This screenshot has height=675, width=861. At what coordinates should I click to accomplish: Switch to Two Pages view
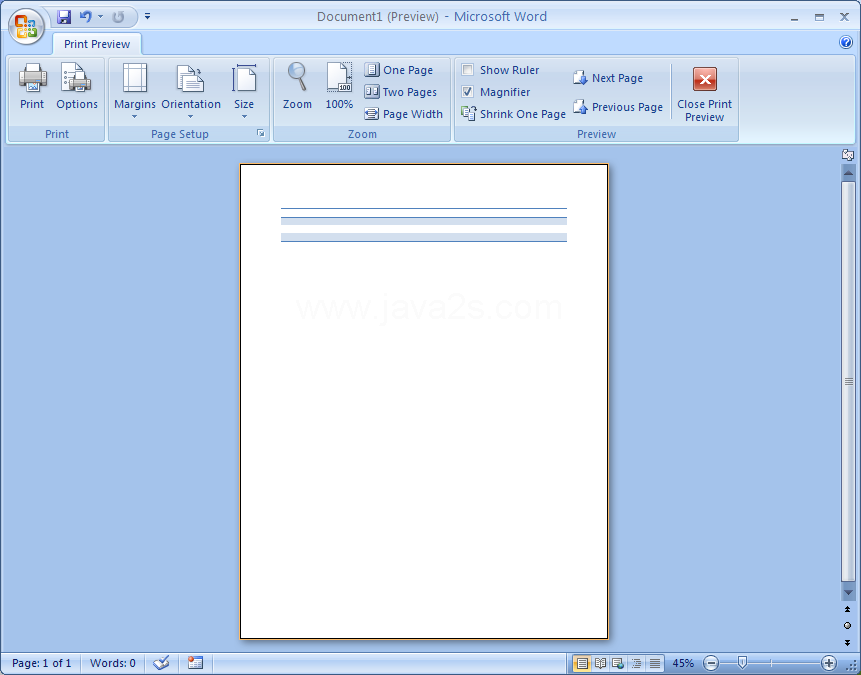tap(401, 92)
